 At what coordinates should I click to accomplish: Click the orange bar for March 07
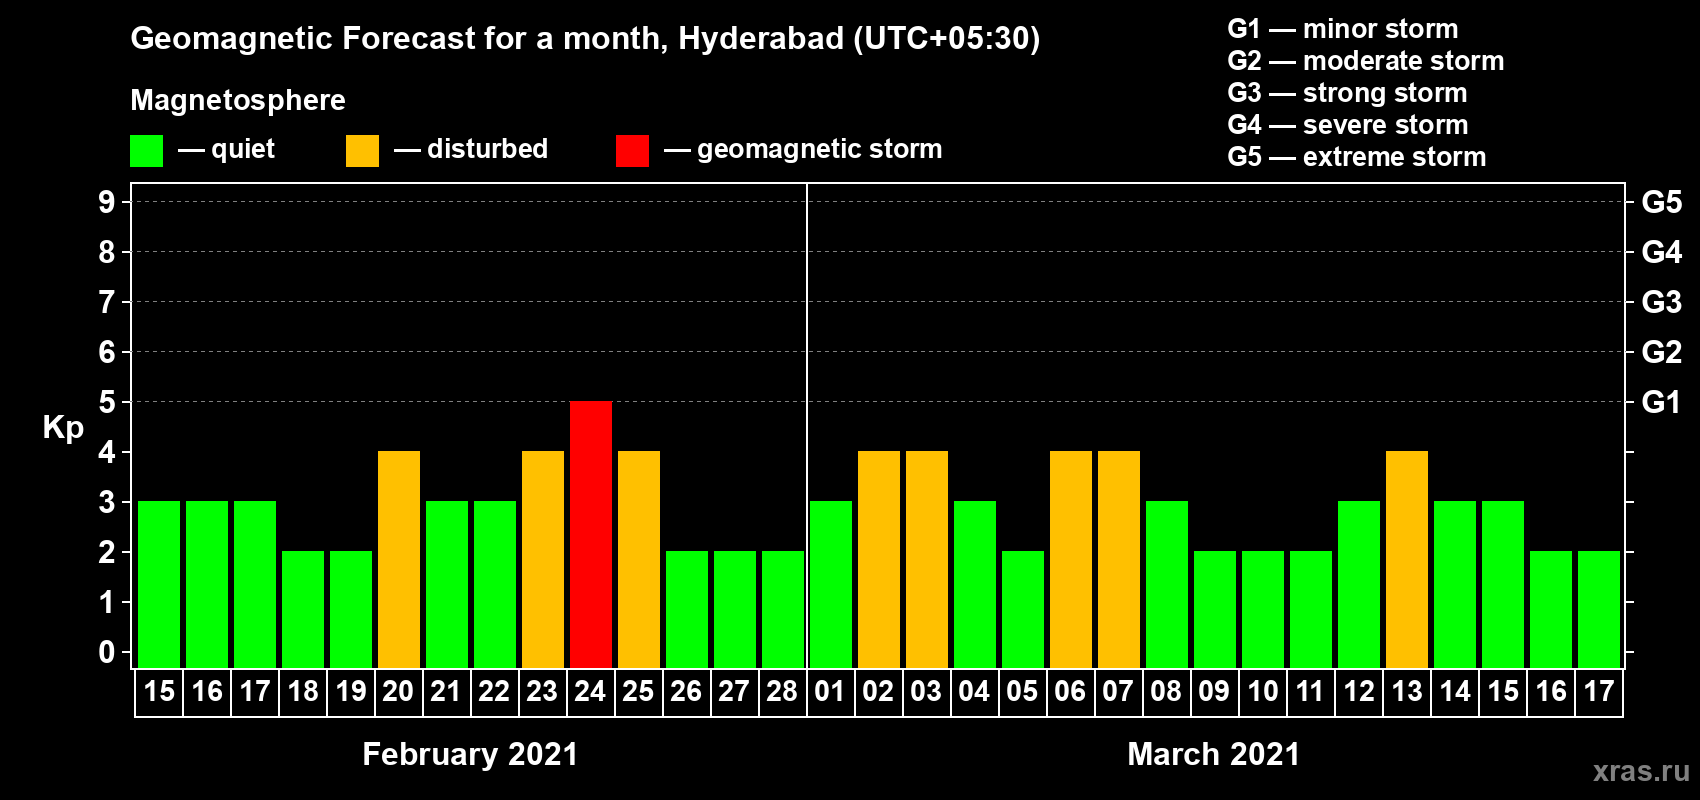tap(1119, 559)
